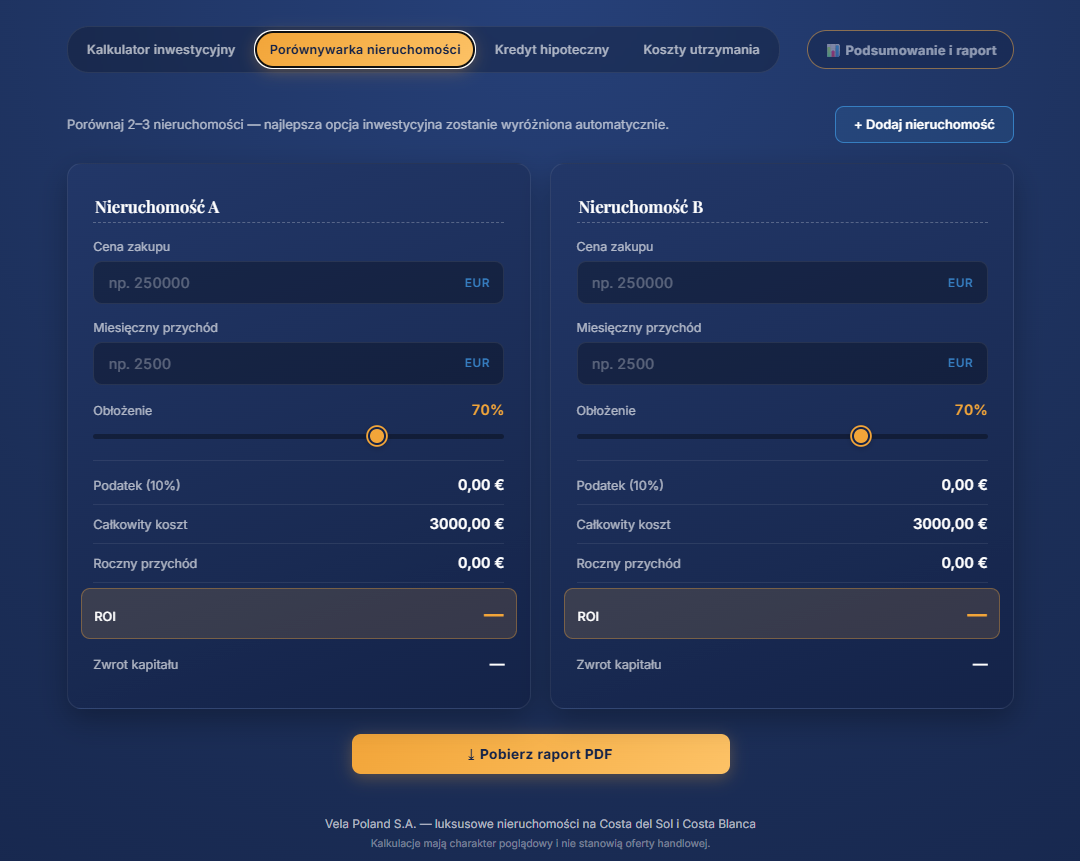1080x861 pixels.
Task: Click the Nieruchomość B heading
Action: [x=641, y=207]
